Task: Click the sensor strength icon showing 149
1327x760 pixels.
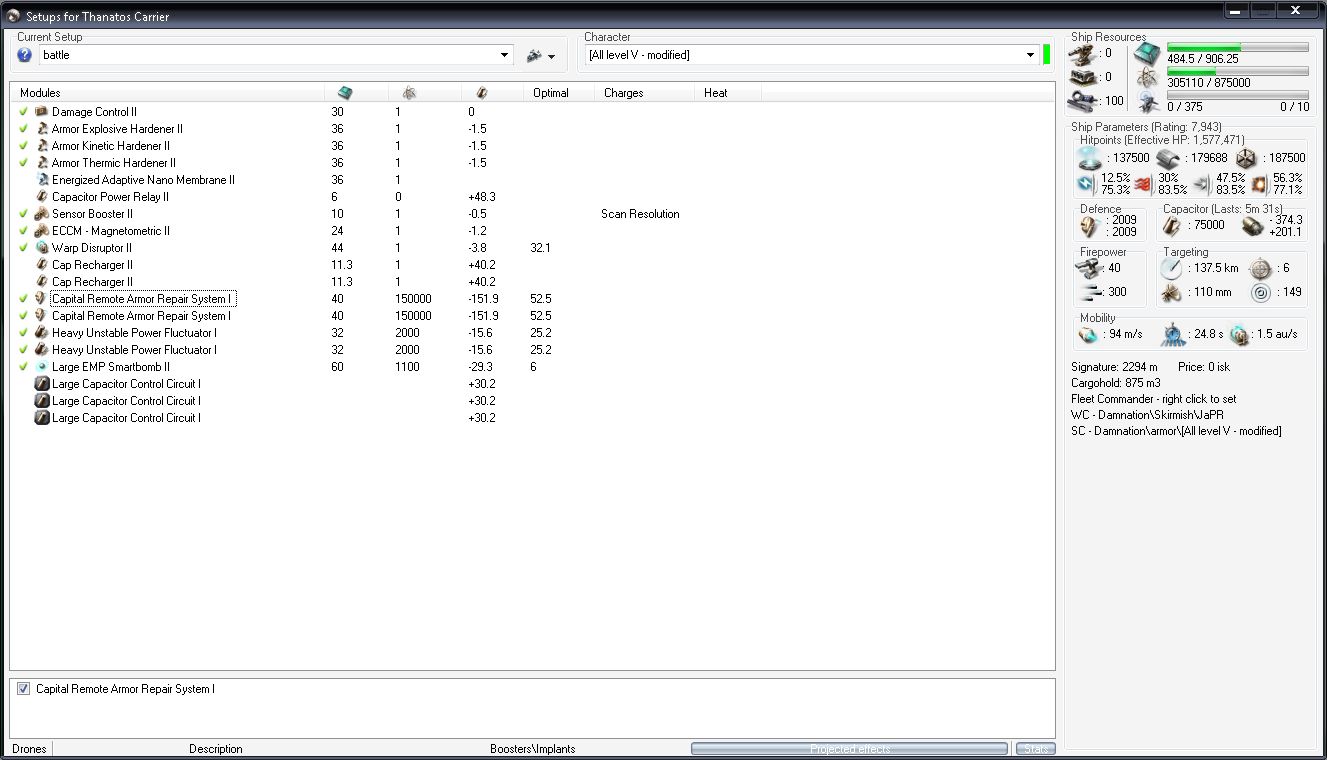Action: tap(1259, 292)
